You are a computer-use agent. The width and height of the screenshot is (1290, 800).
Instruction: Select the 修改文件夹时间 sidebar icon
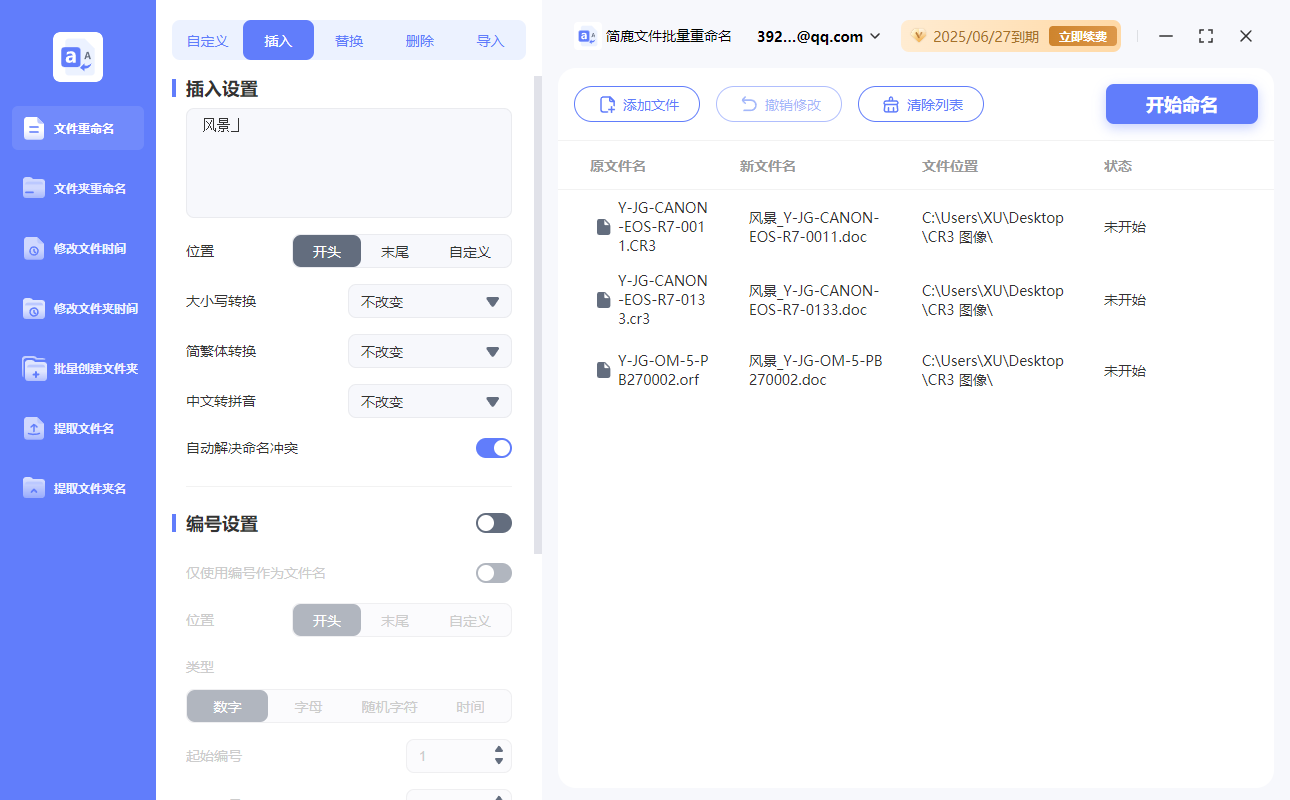tap(77, 308)
